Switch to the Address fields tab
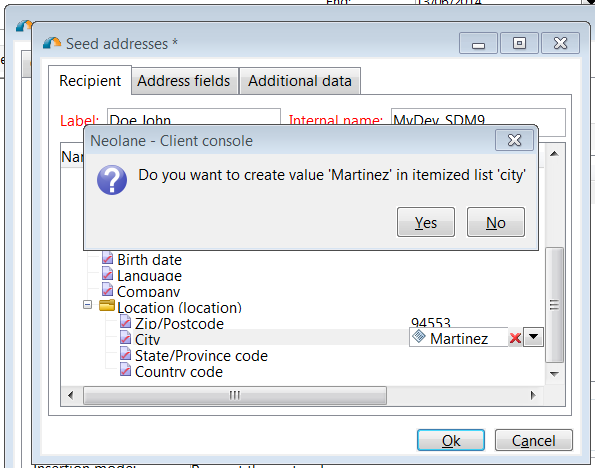Viewport: 595px width, 468px height. [x=184, y=81]
